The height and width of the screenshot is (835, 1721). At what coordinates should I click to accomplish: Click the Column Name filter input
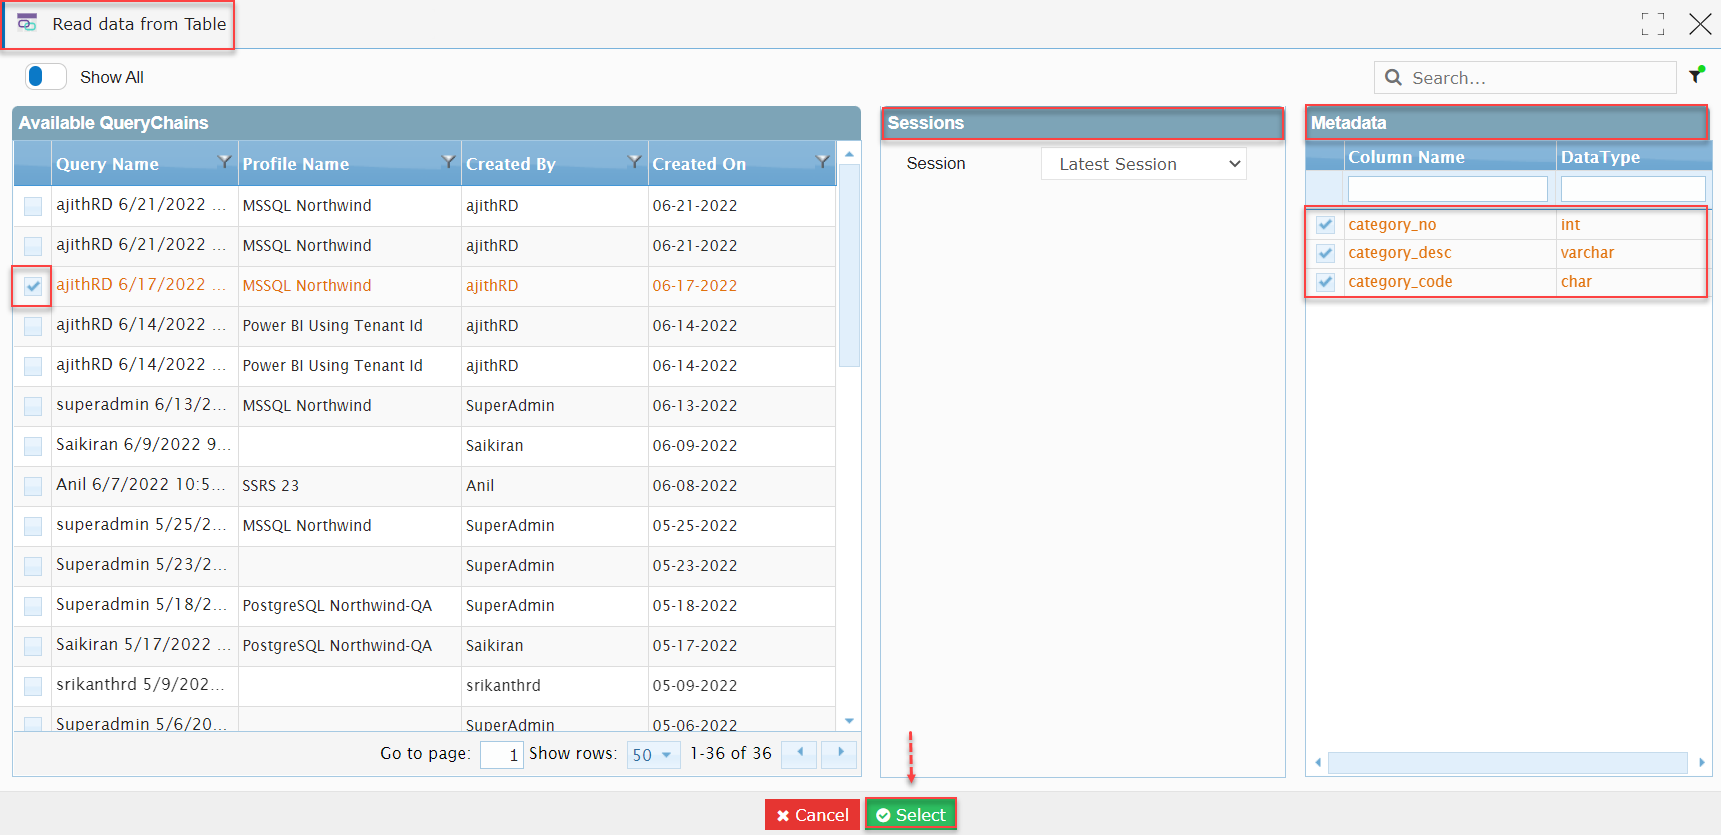click(x=1447, y=189)
